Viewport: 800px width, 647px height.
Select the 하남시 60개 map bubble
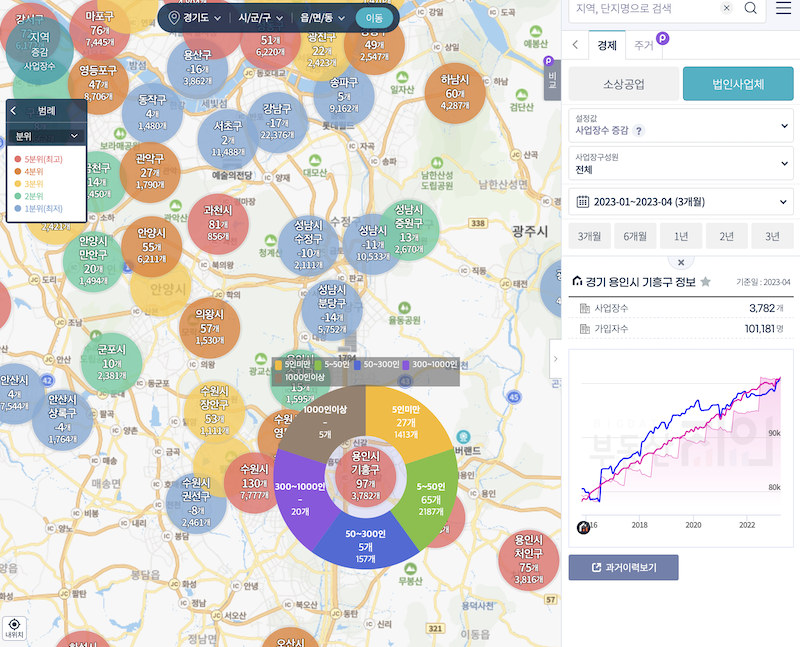tap(455, 93)
